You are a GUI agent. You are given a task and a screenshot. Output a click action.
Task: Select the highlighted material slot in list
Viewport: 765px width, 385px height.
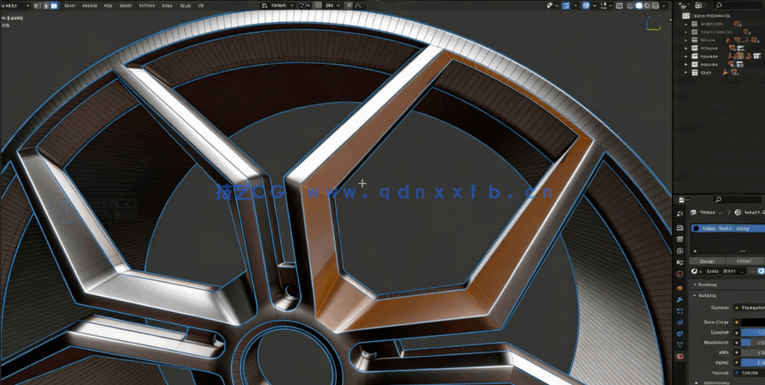pyautogui.click(x=728, y=228)
